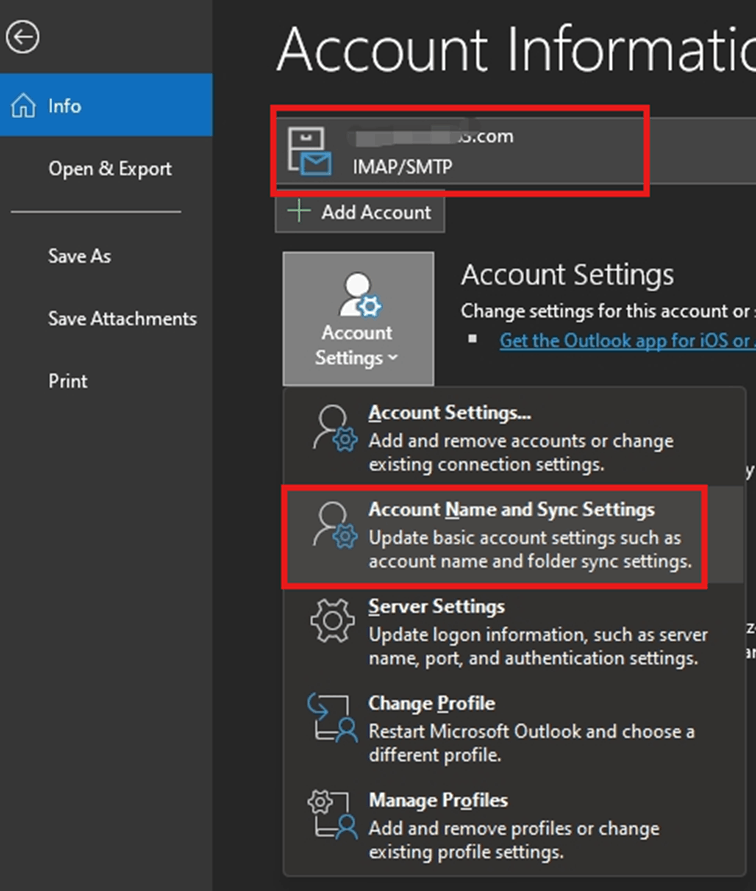Click the Add Account button

(x=360, y=213)
